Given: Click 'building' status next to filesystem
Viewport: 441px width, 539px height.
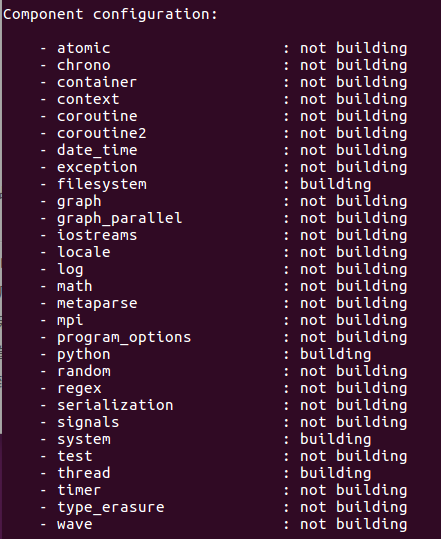Looking at the screenshot, I should click(x=335, y=184).
